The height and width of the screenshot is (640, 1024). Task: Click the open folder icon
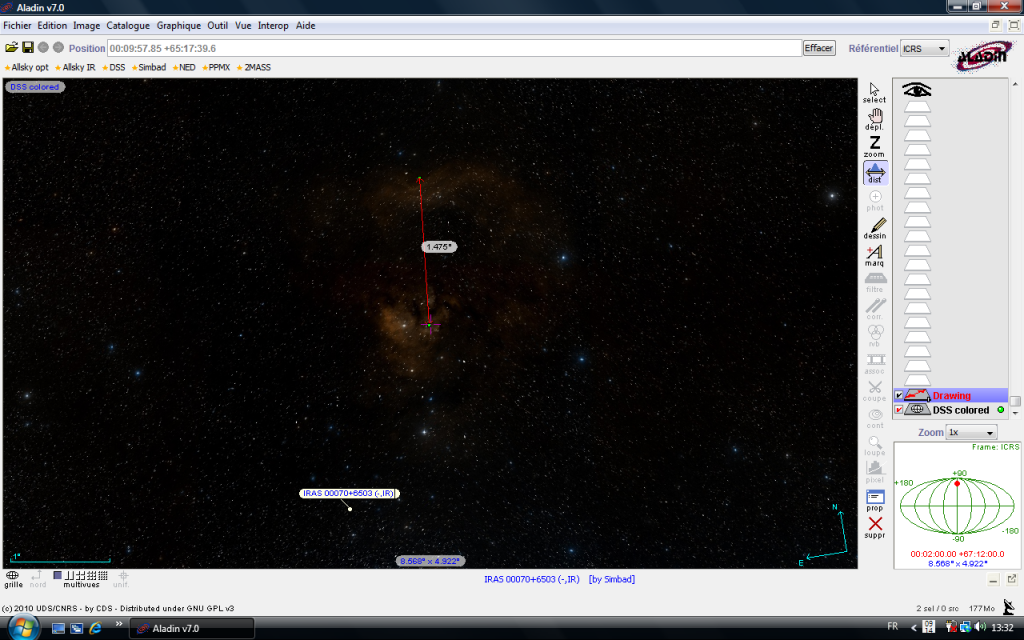point(12,47)
